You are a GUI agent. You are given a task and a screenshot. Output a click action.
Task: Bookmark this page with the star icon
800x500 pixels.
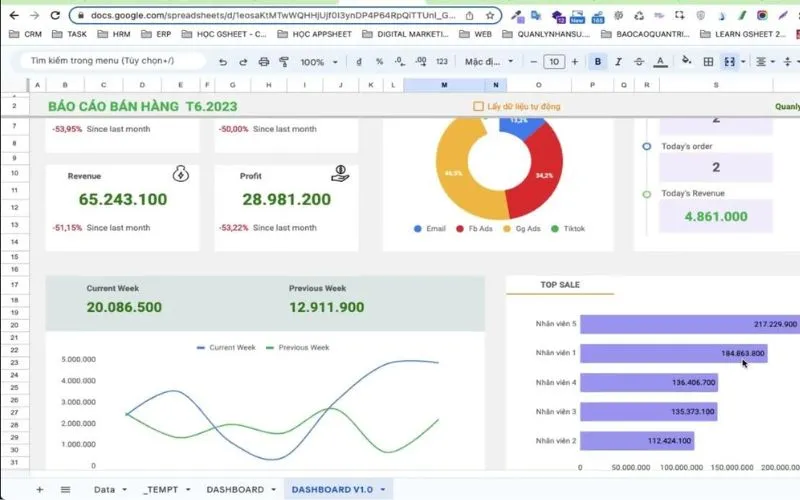(490, 16)
